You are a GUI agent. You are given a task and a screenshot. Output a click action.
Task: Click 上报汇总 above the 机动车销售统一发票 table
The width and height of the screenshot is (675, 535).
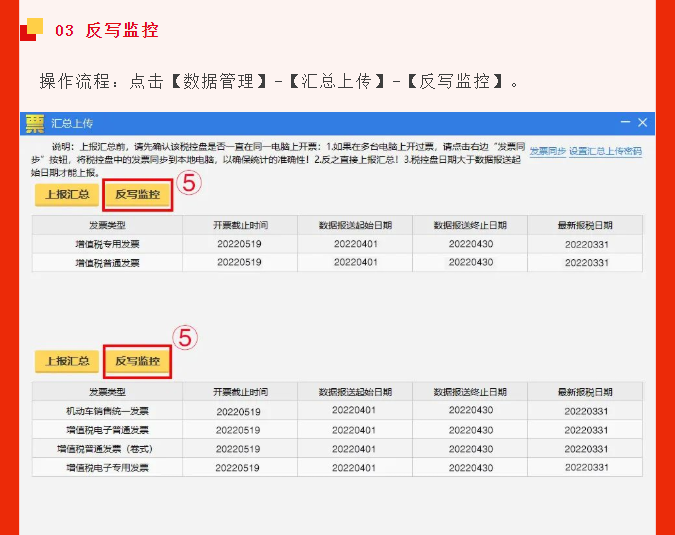67,361
